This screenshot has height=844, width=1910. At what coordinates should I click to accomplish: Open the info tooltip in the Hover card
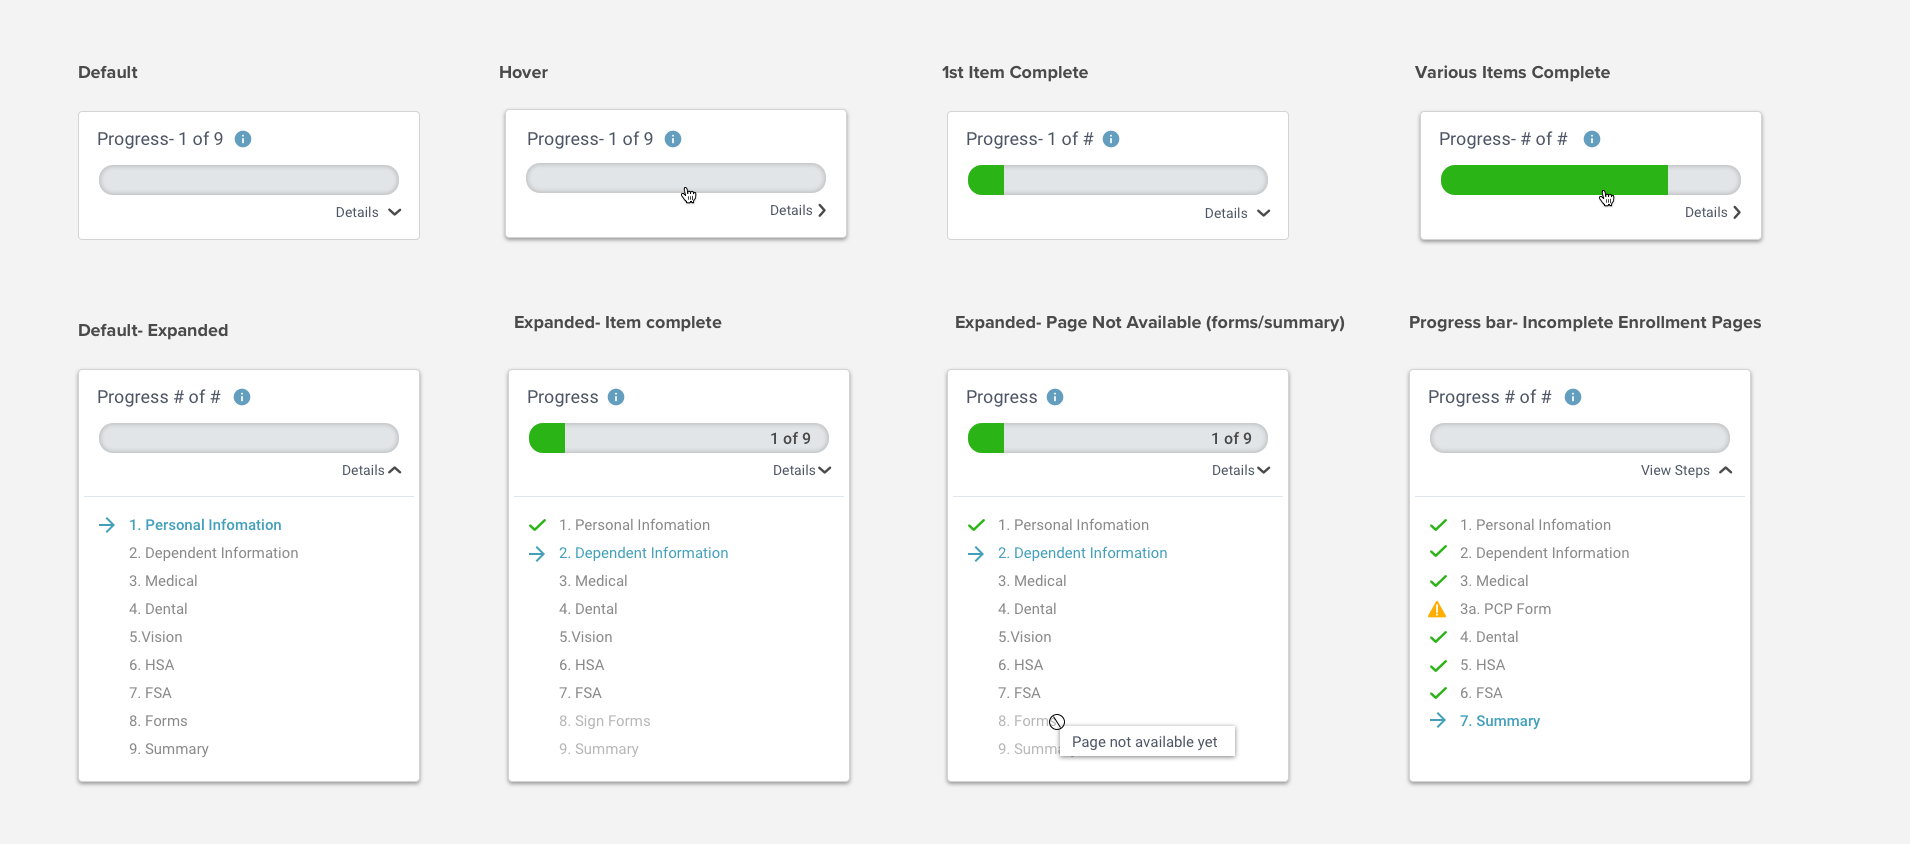pyautogui.click(x=672, y=139)
